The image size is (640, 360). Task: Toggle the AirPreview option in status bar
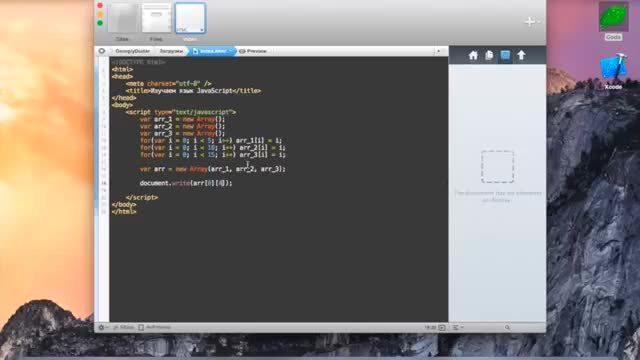154,327
